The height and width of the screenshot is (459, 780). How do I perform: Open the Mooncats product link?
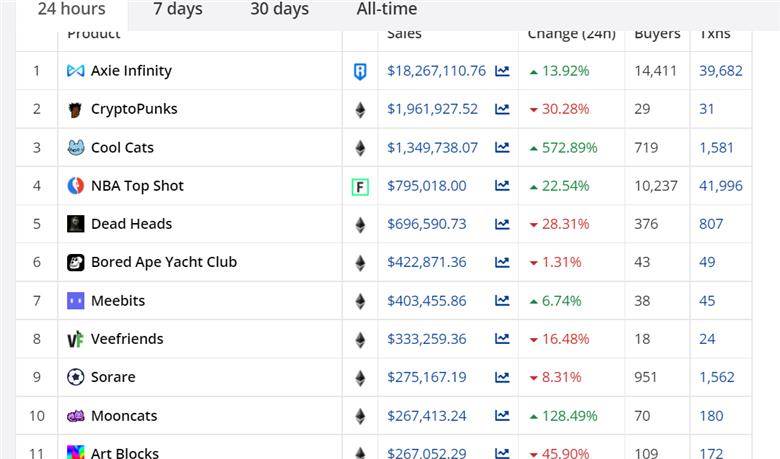click(124, 416)
